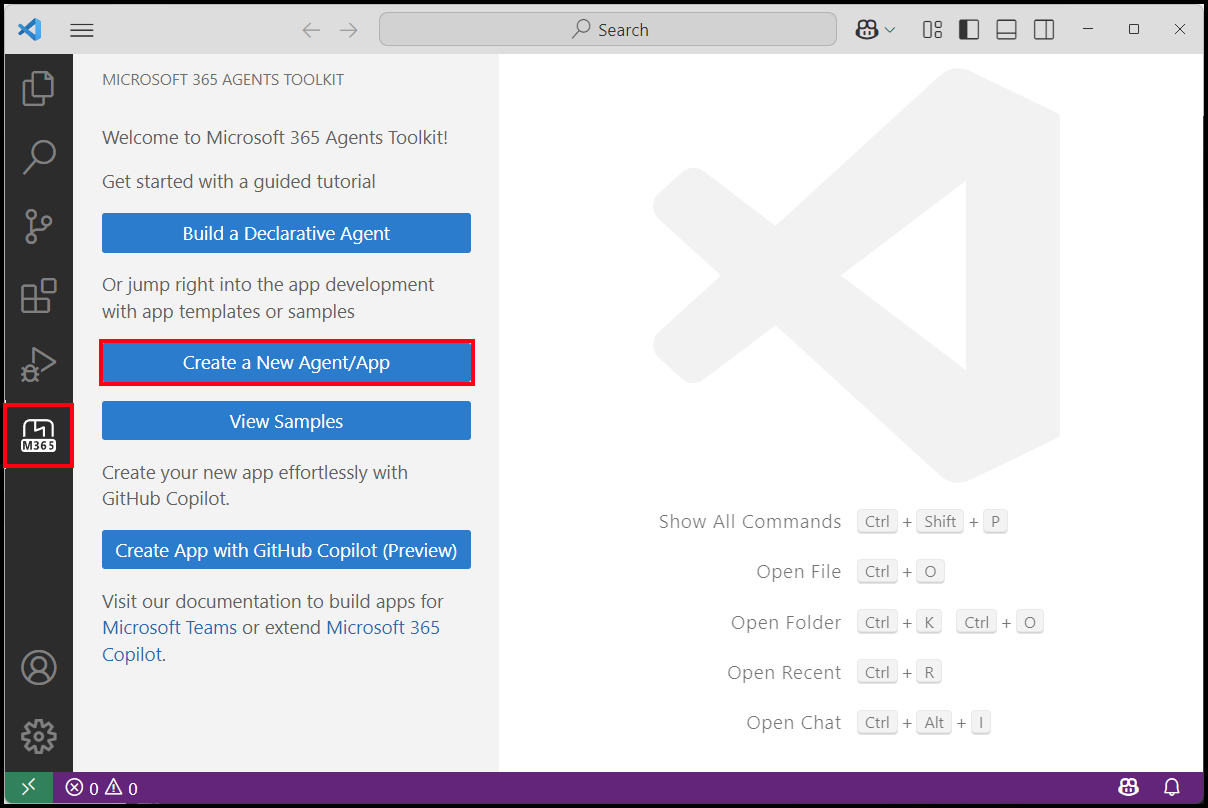
Task: Select the Microsoft 365 Agents Toolkit icon
Action: pyautogui.click(x=39, y=436)
